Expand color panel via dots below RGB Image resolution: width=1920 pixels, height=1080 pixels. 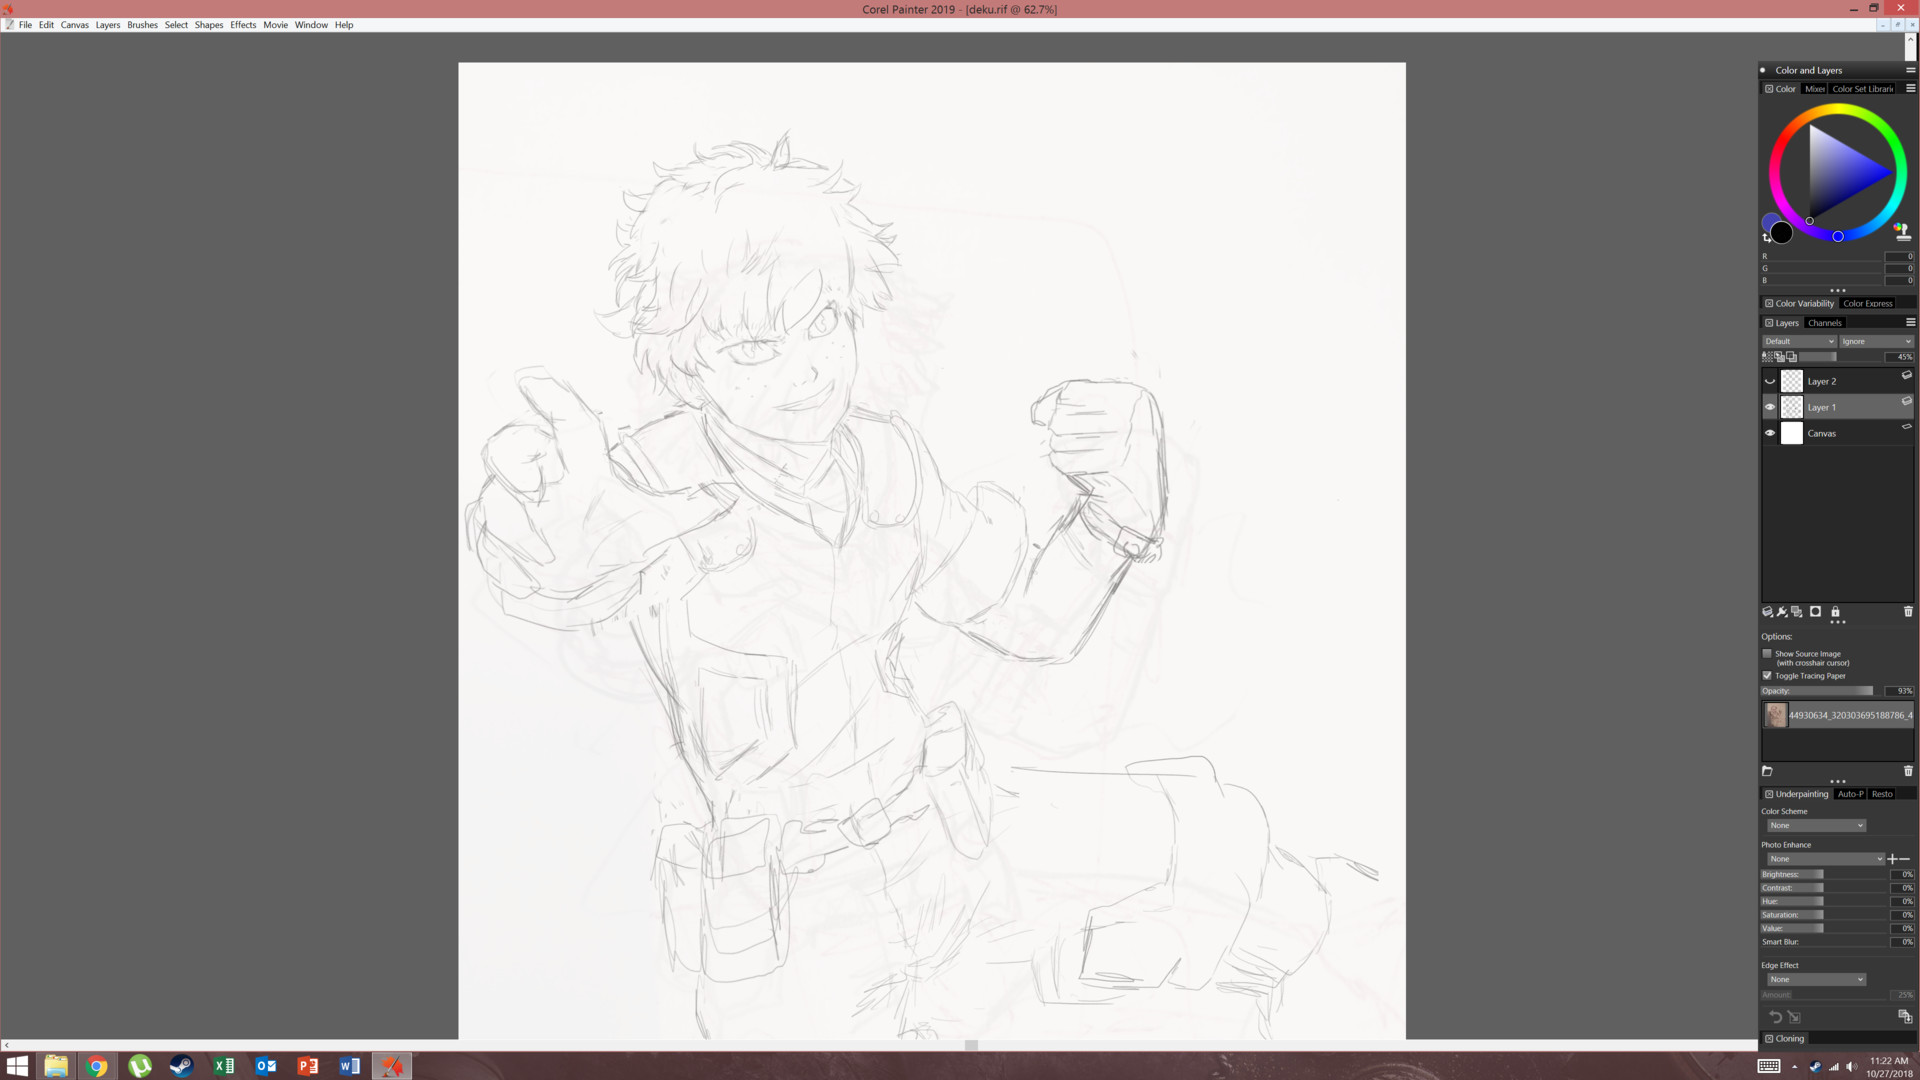tap(1837, 291)
